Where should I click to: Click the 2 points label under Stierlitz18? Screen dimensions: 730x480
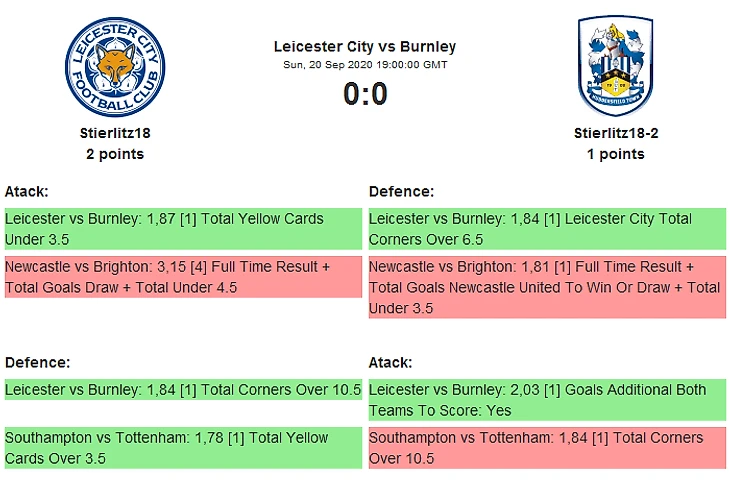coord(114,154)
